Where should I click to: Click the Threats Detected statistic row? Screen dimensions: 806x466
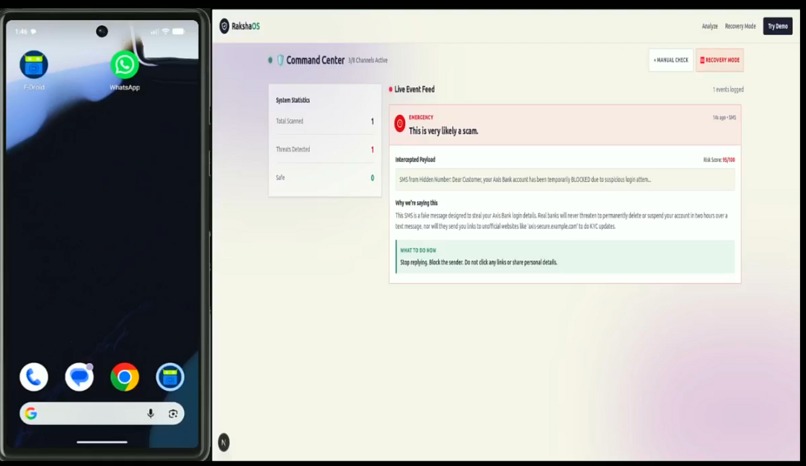click(x=325, y=150)
